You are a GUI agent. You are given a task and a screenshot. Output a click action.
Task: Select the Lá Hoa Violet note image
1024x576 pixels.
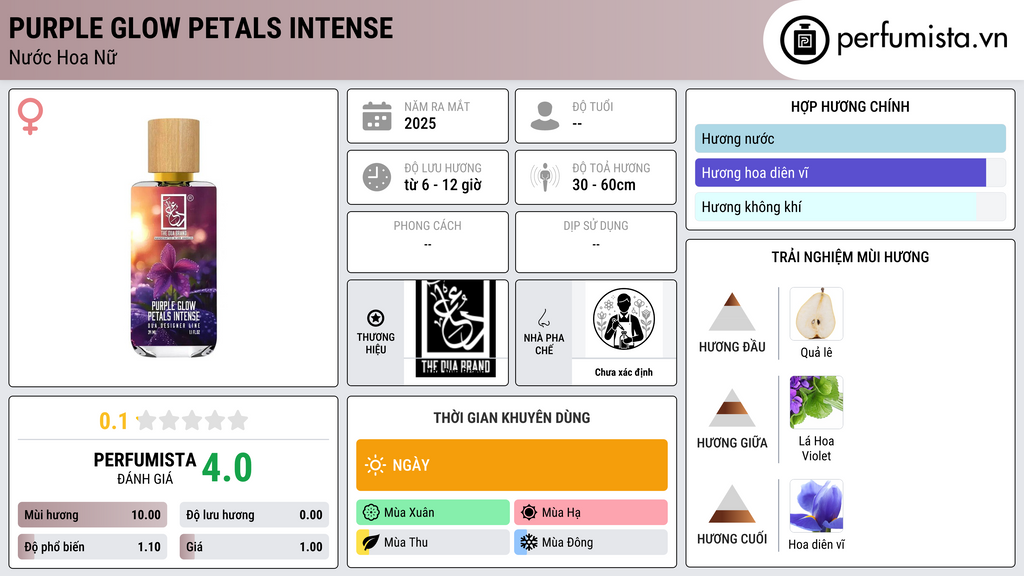816,402
